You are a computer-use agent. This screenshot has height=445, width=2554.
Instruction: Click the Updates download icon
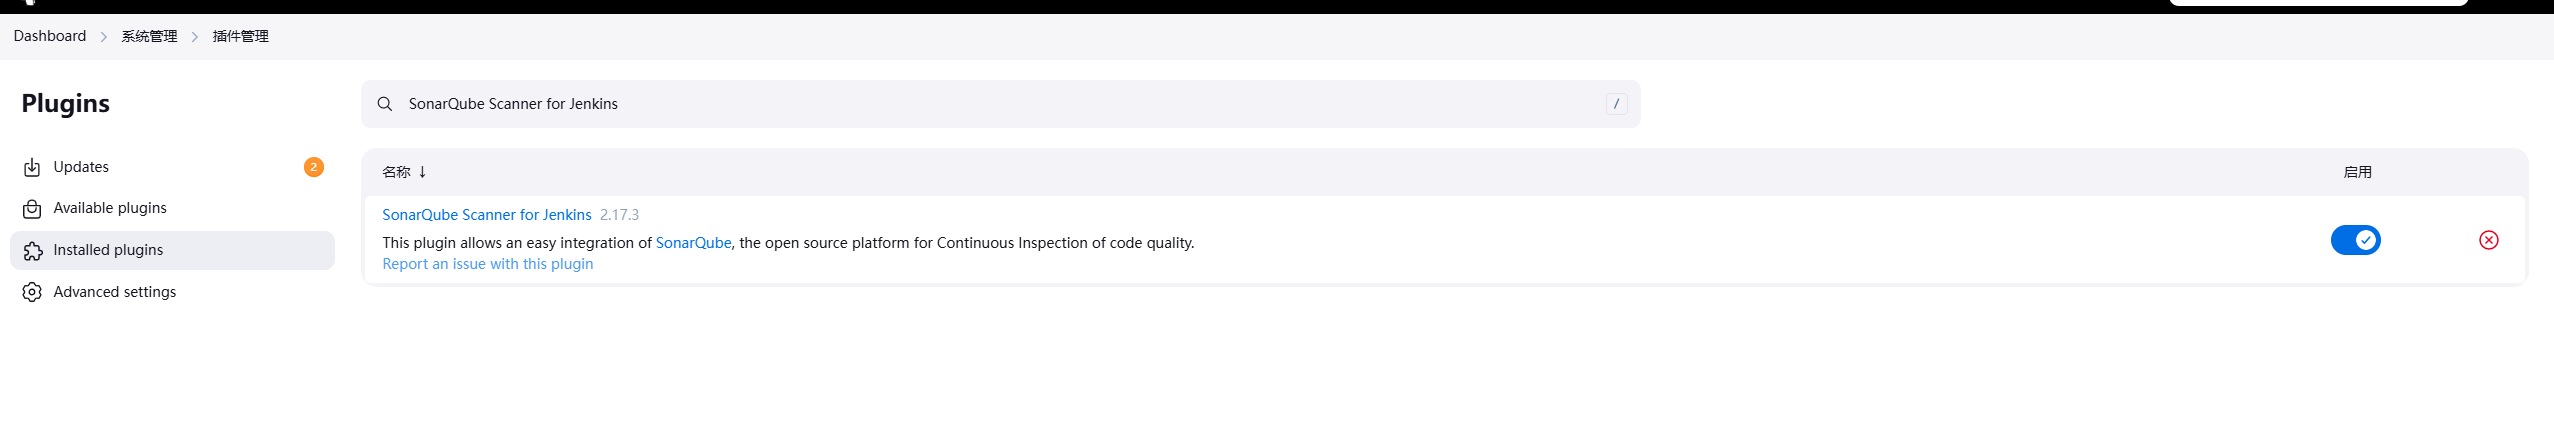pos(32,167)
